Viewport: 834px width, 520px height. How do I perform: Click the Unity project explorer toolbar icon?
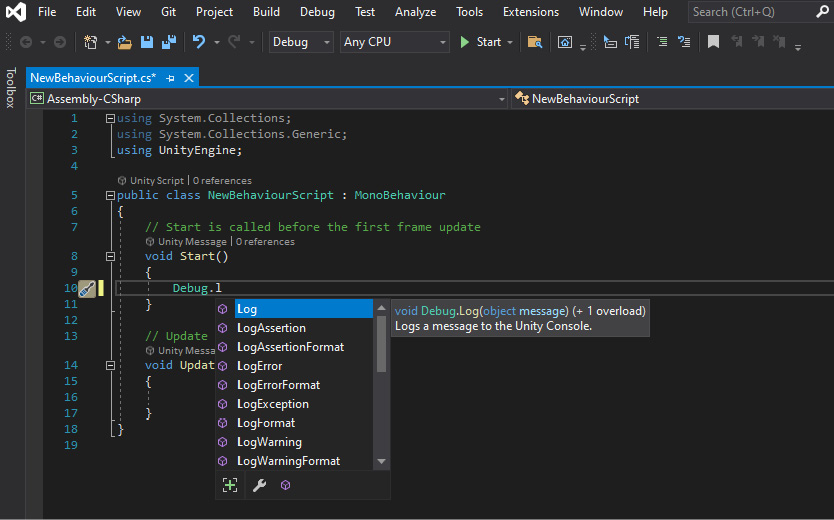[x=564, y=42]
